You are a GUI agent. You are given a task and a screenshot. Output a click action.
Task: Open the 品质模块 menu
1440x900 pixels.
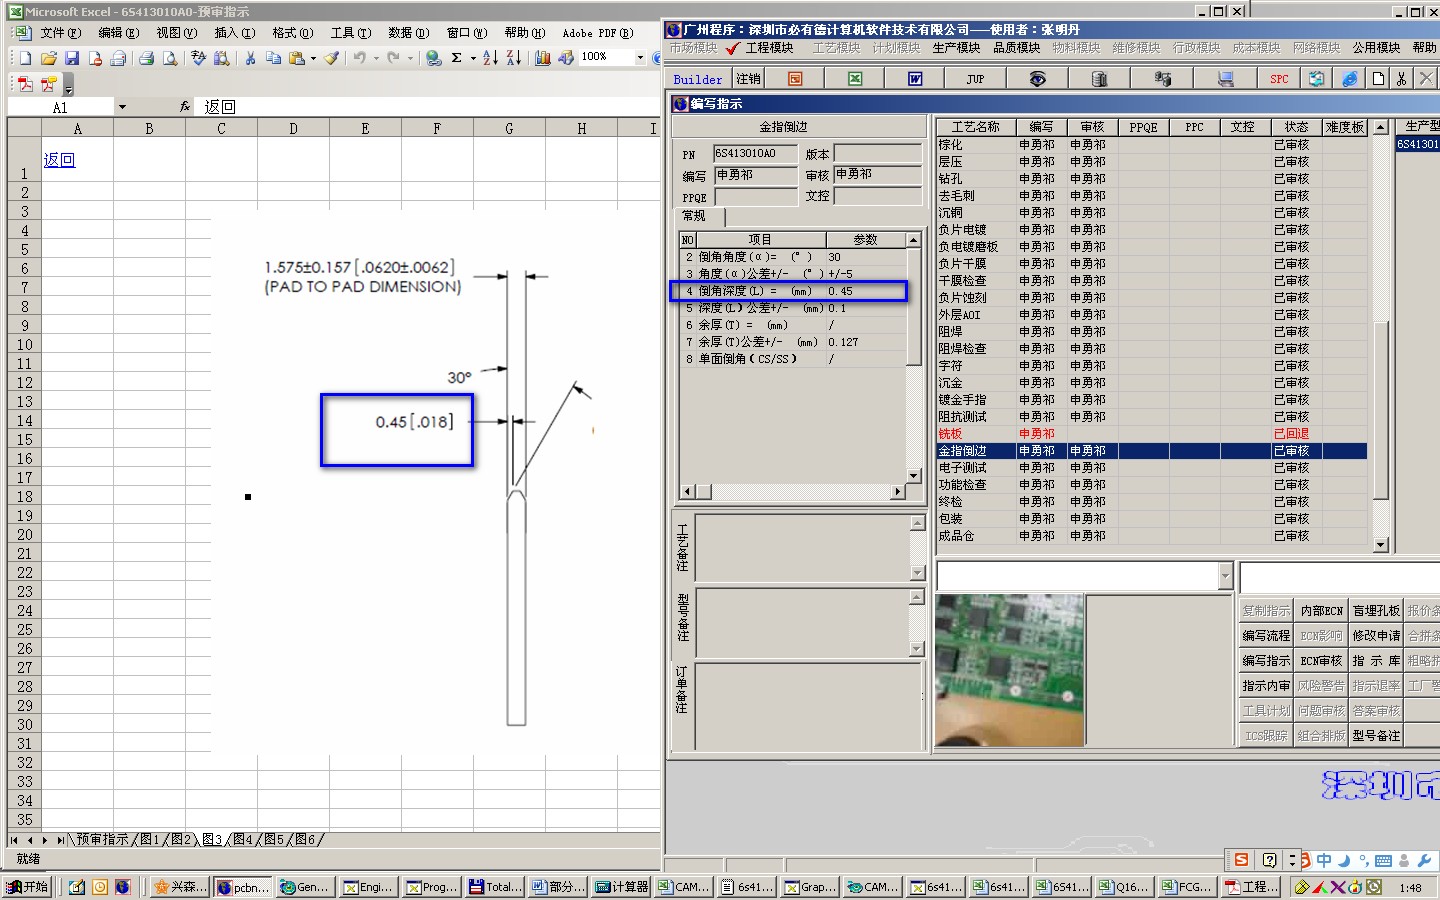coord(1016,47)
